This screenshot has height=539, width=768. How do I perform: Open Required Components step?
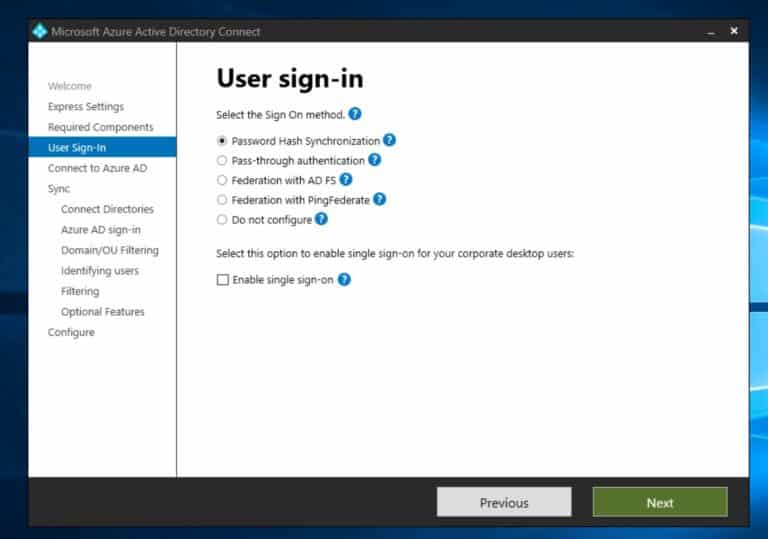tap(100, 127)
